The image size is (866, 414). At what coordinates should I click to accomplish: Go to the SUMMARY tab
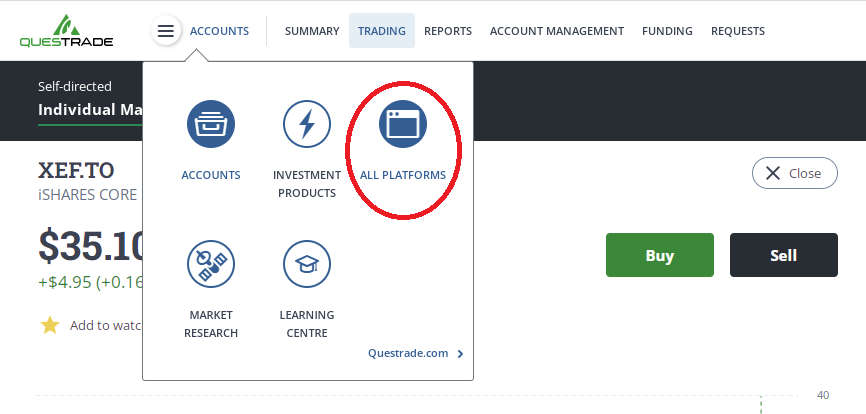tap(312, 31)
